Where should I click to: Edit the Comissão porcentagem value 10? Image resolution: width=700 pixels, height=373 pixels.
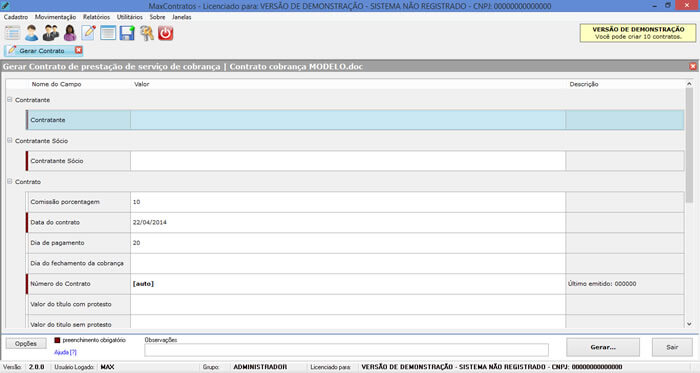(x=348, y=202)
